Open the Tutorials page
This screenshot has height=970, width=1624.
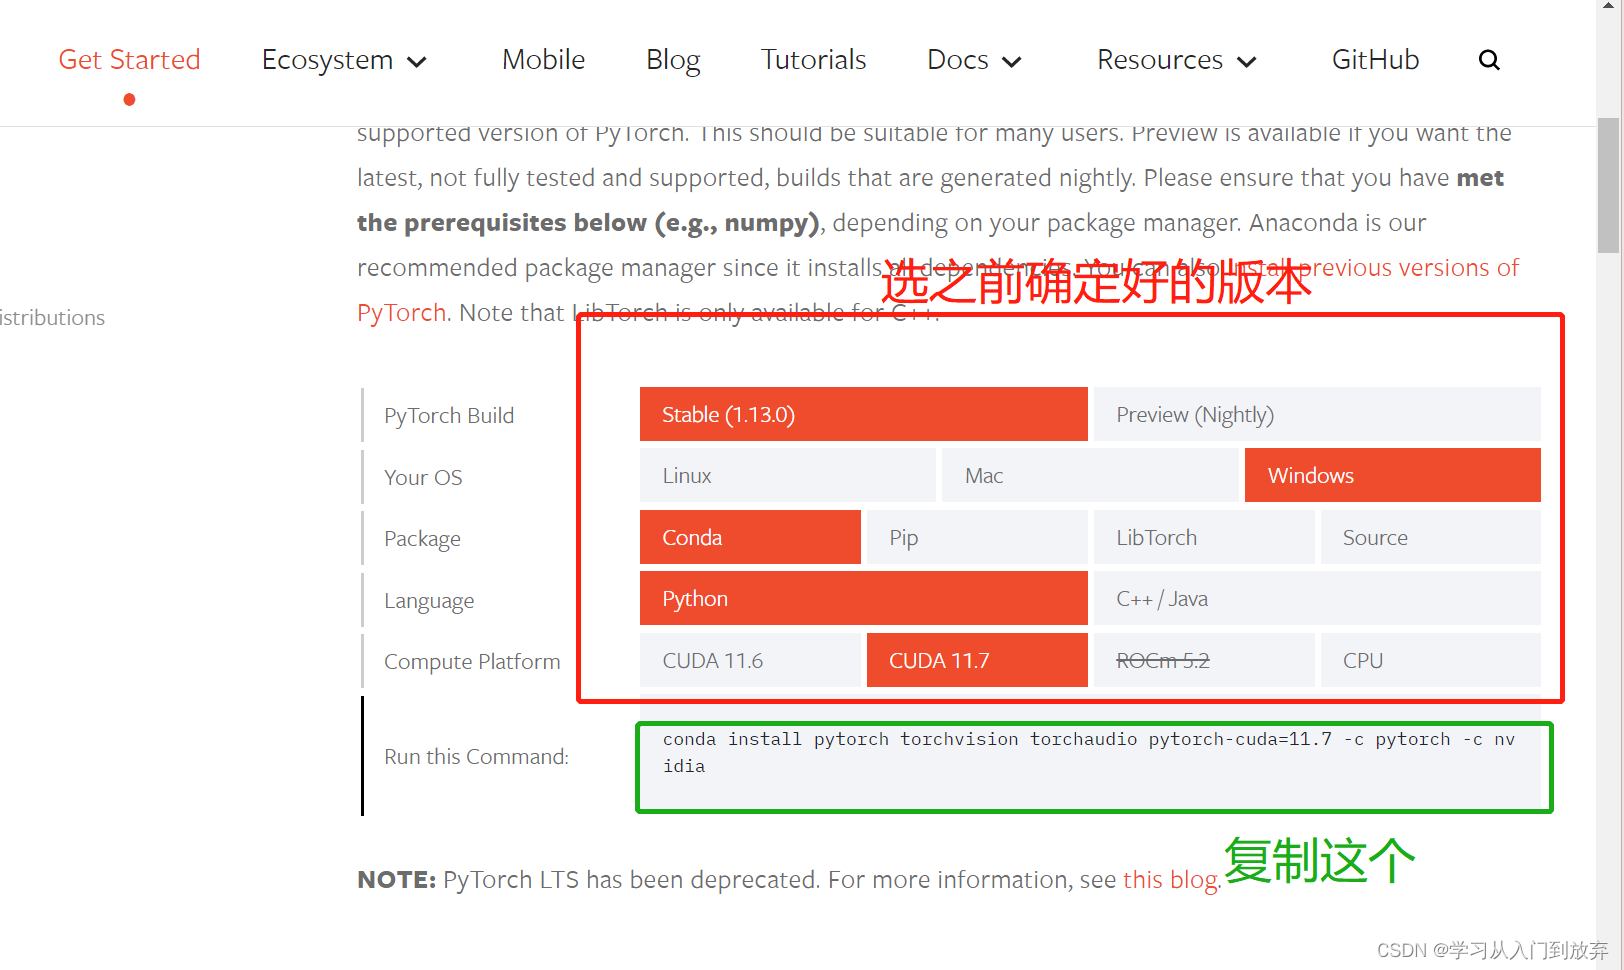pyautogui.click(x=813, y=60)
